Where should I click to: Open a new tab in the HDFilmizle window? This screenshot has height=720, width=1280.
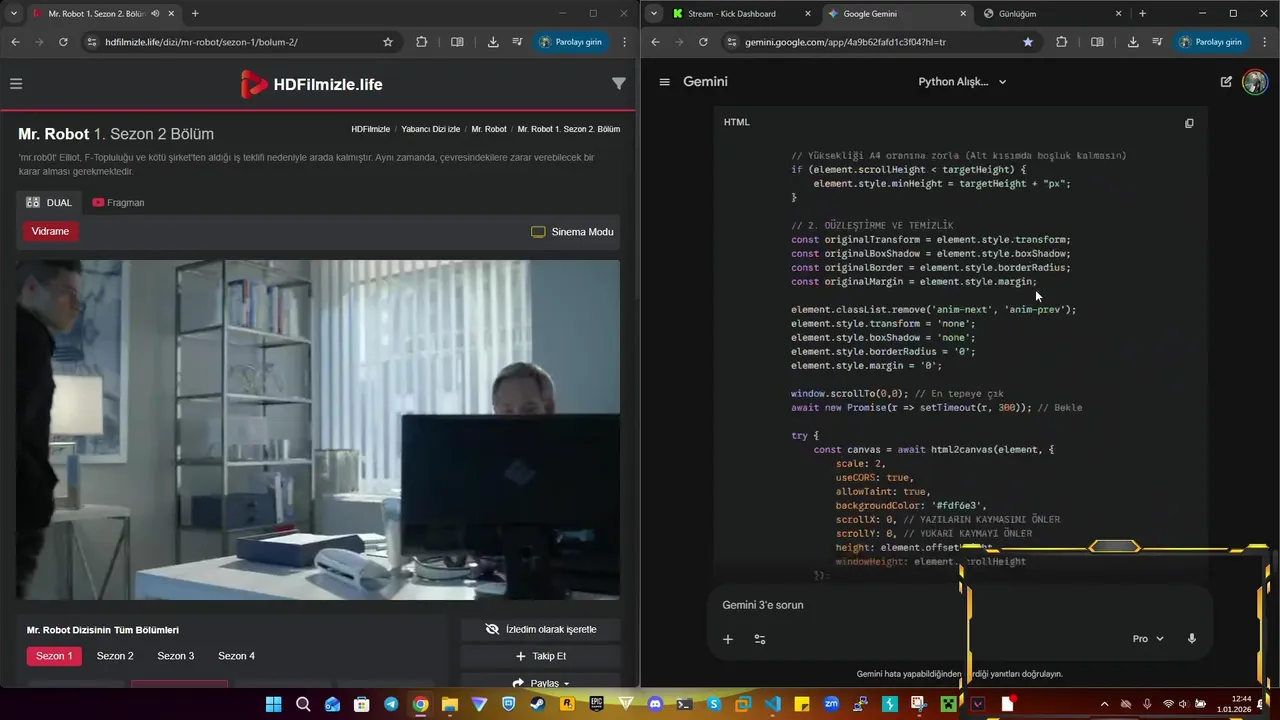coord(195,13)
